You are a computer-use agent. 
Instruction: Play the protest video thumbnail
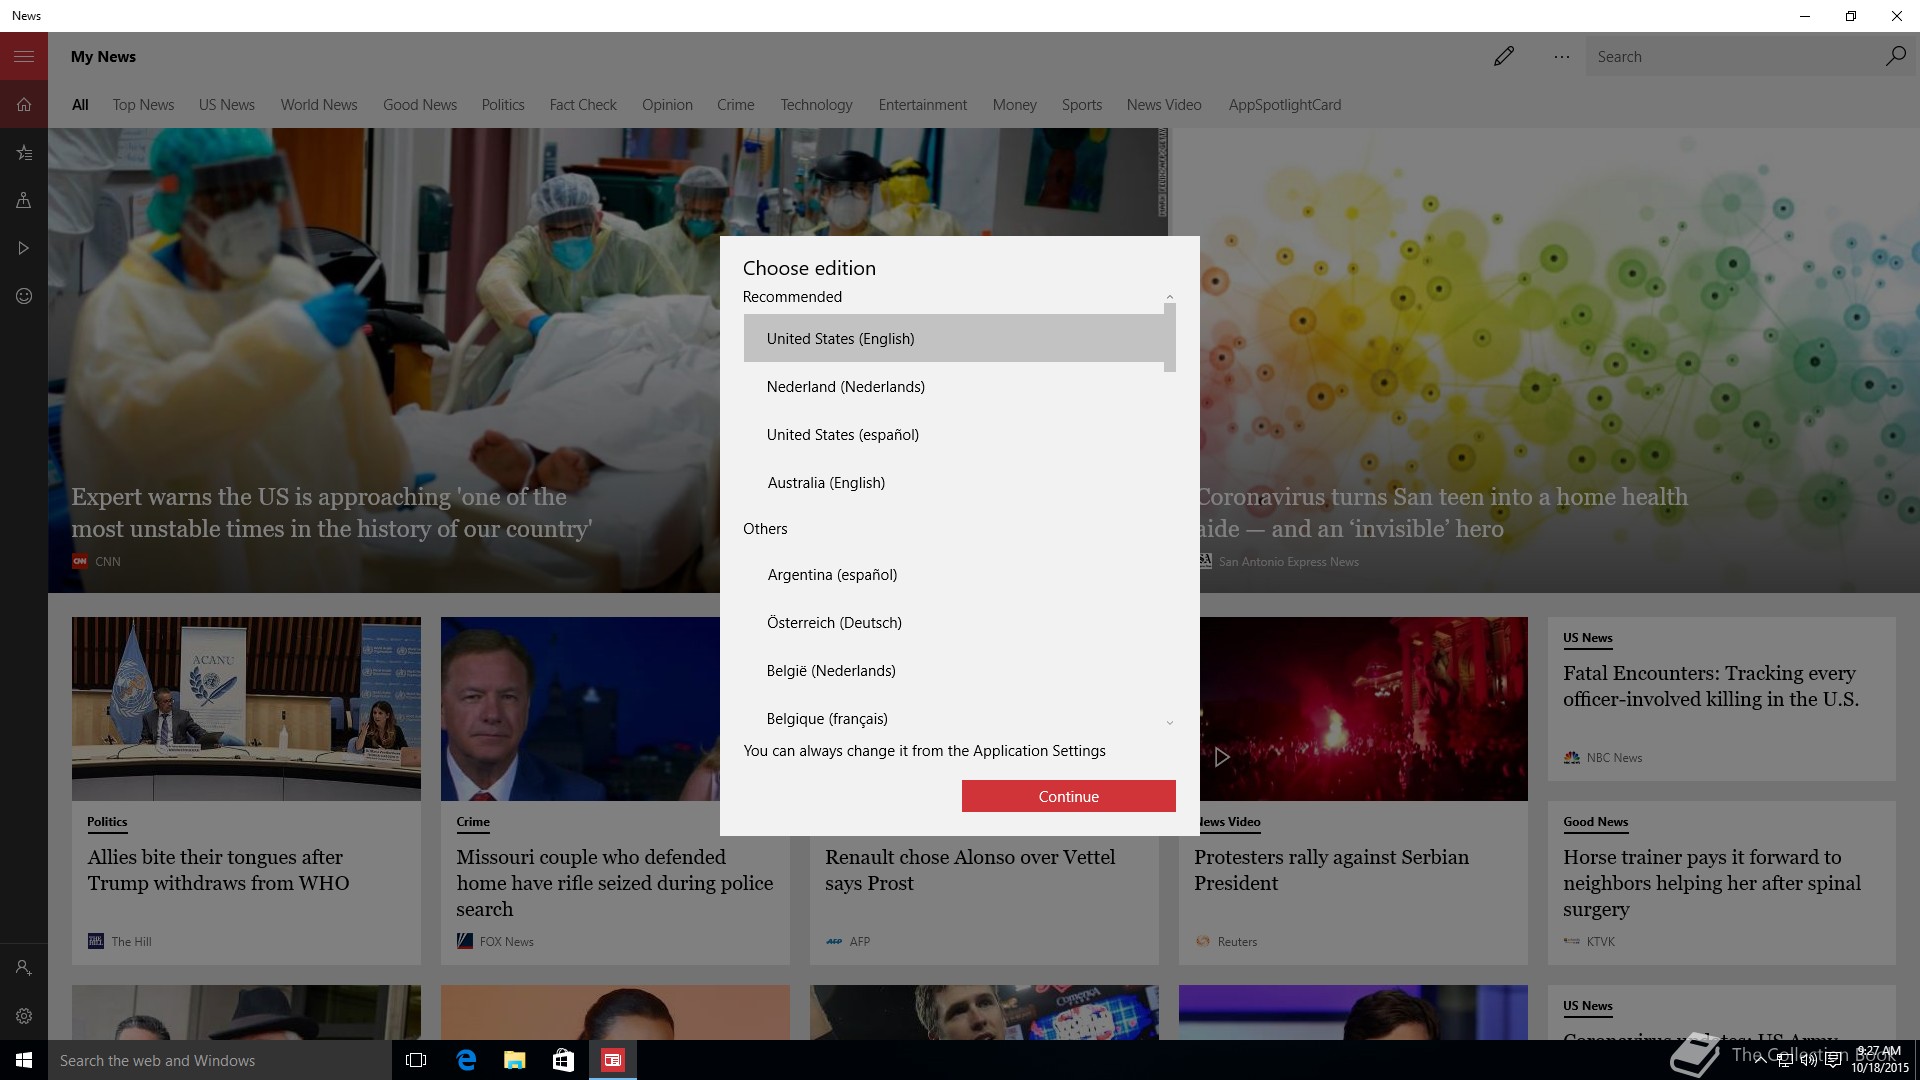(1221, 757)
